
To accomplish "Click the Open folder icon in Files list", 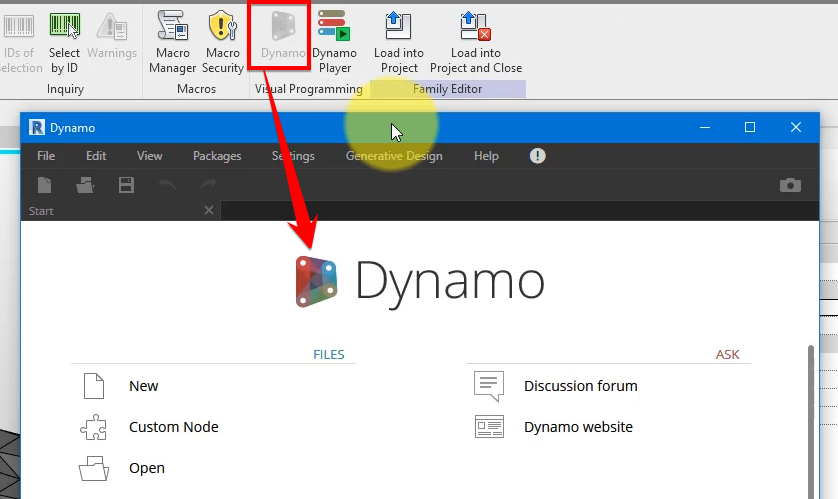I will 94,469.
